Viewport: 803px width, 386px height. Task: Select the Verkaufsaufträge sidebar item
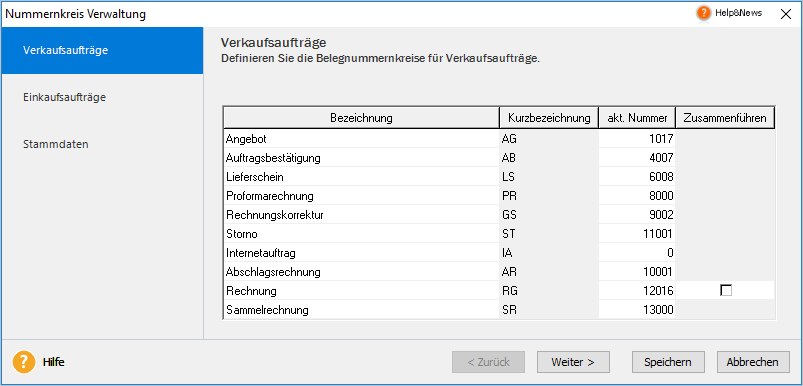[x=66, y=50]
